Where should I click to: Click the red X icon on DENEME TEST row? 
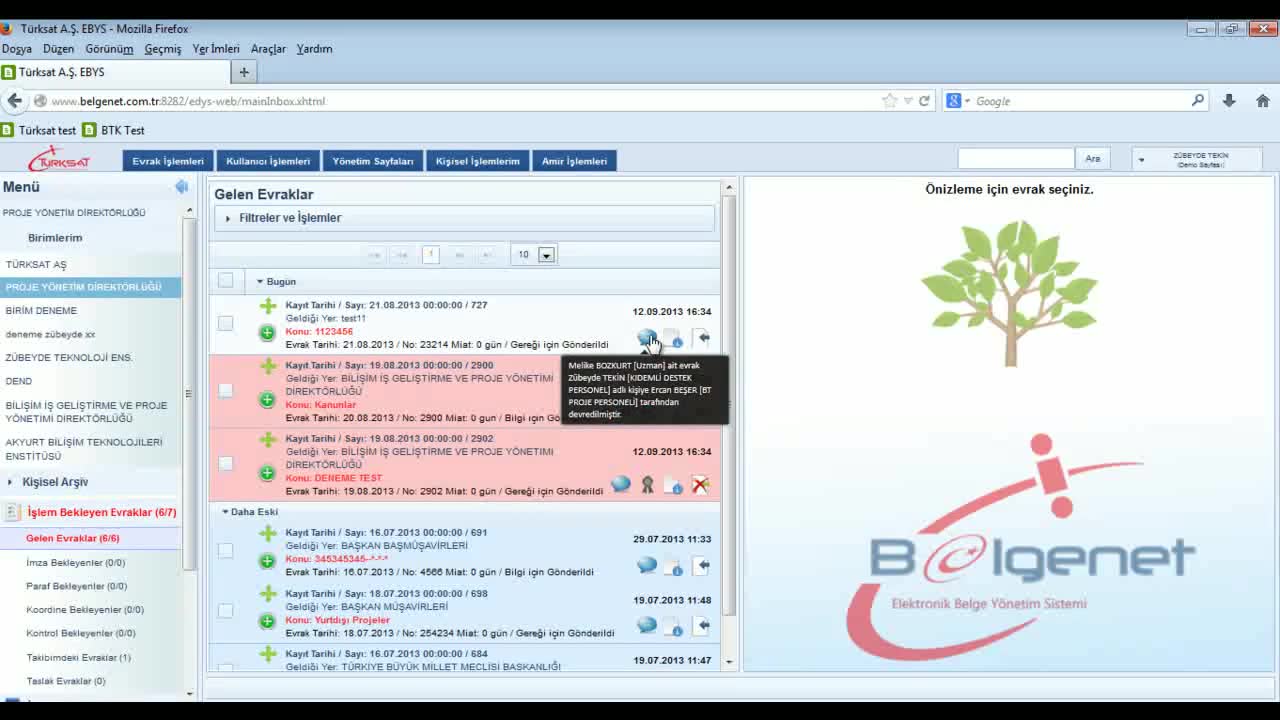(700, 485)
